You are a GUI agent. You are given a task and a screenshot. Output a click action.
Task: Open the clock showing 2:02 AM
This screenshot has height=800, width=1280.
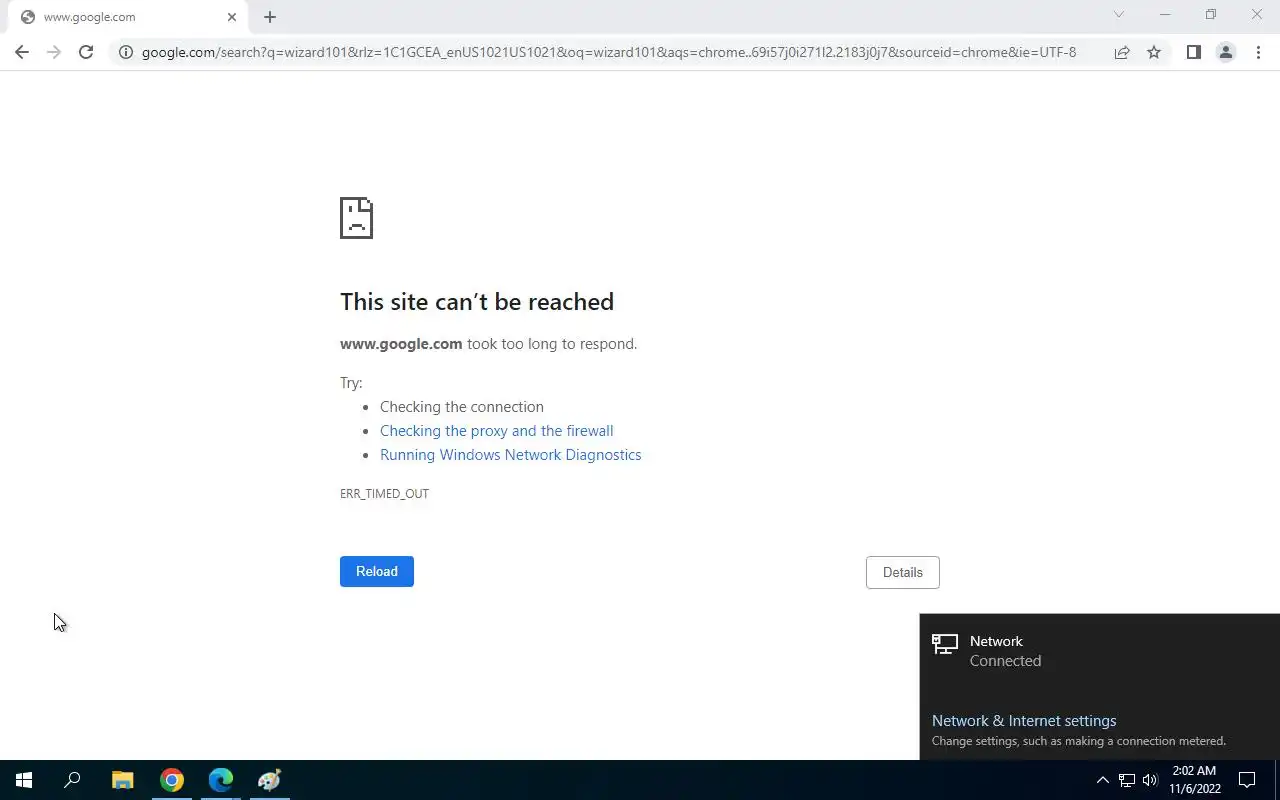coord(1195,780)
